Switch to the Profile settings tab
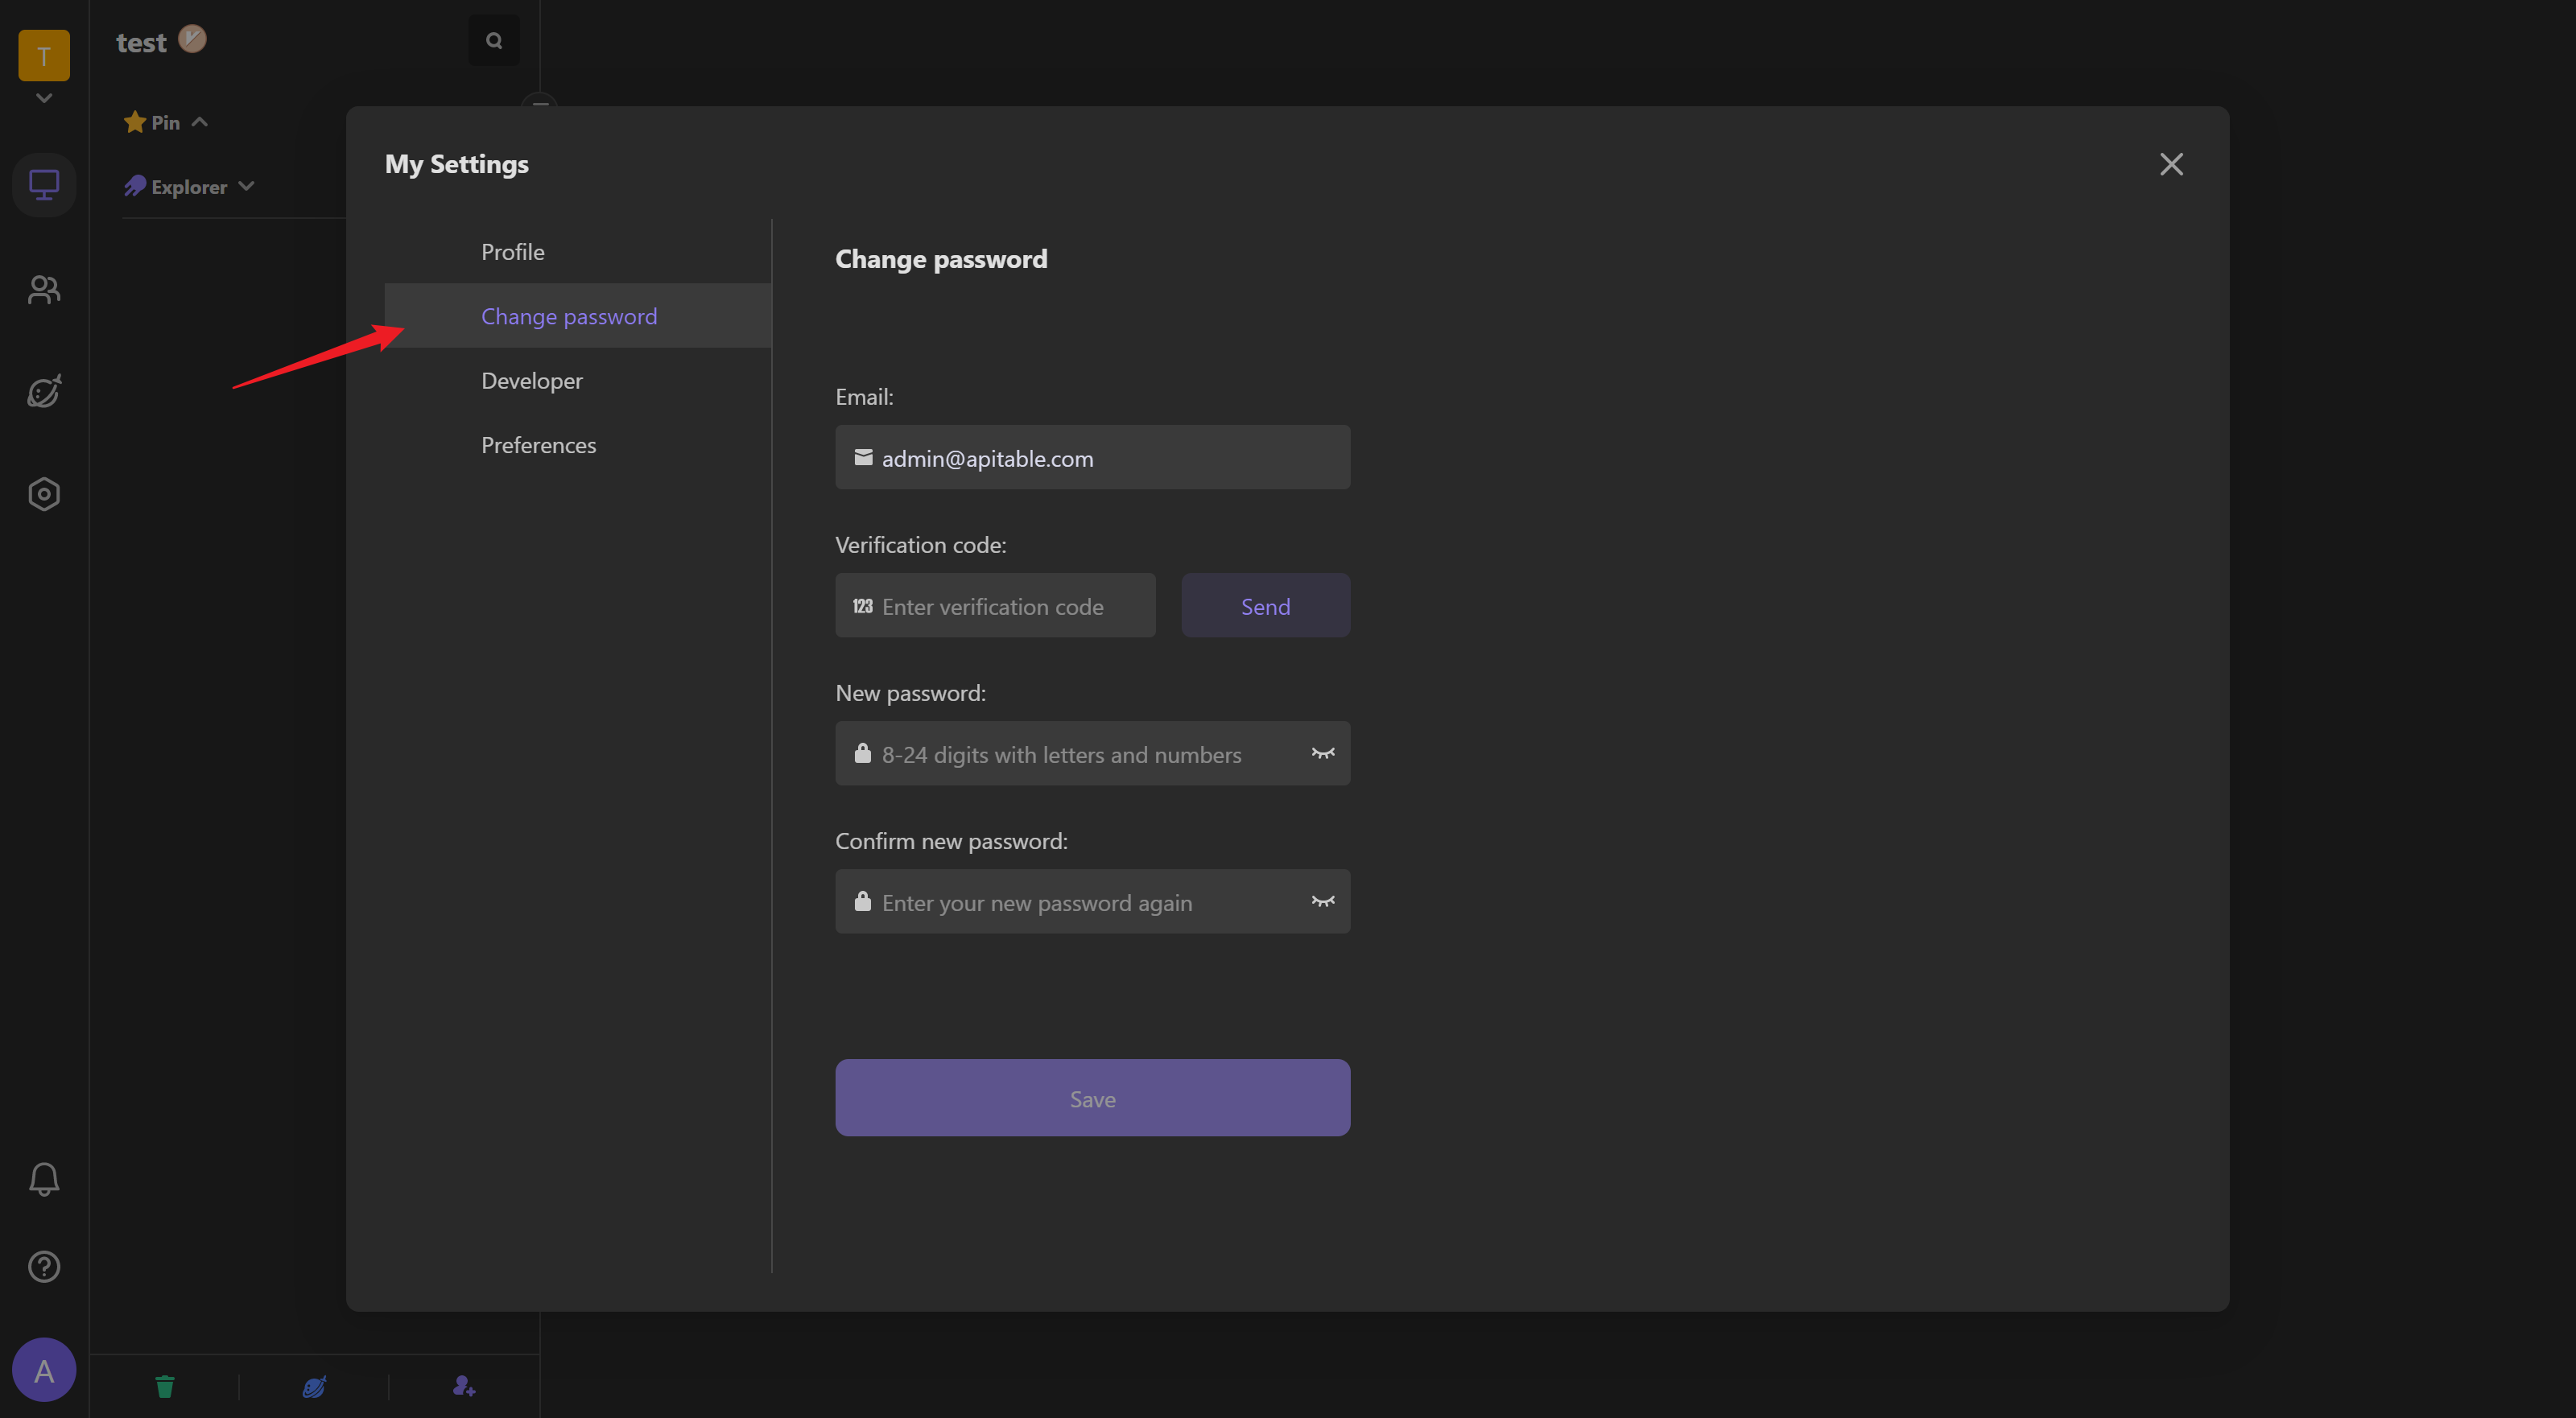 tap(512, 251)
